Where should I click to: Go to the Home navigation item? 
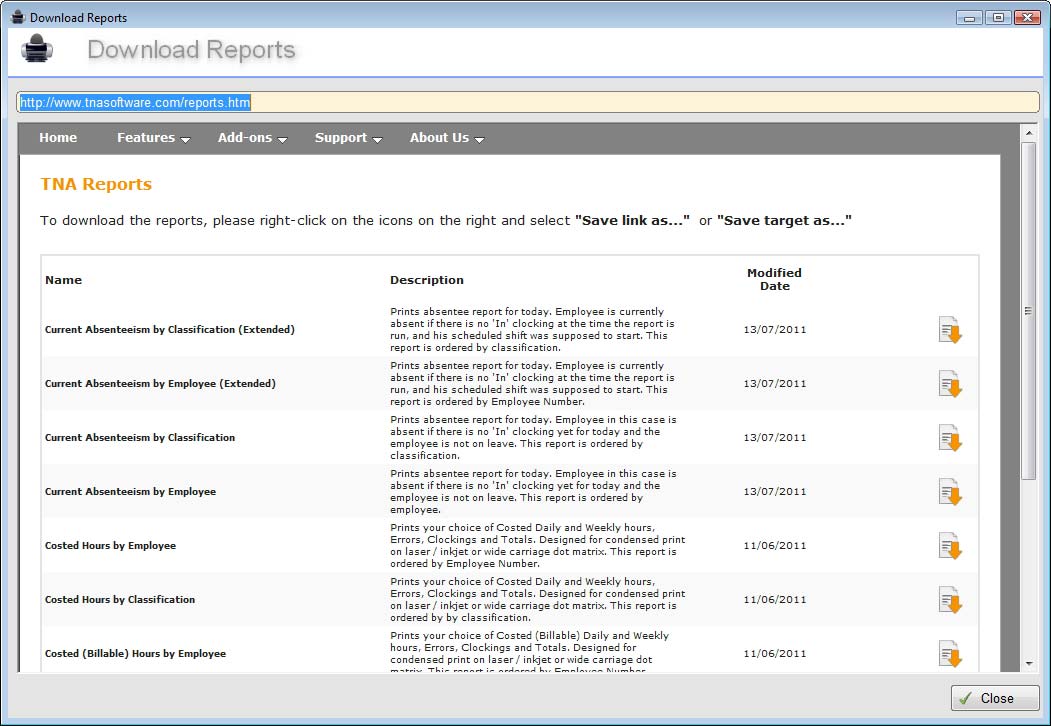click(x=58, y=138)
